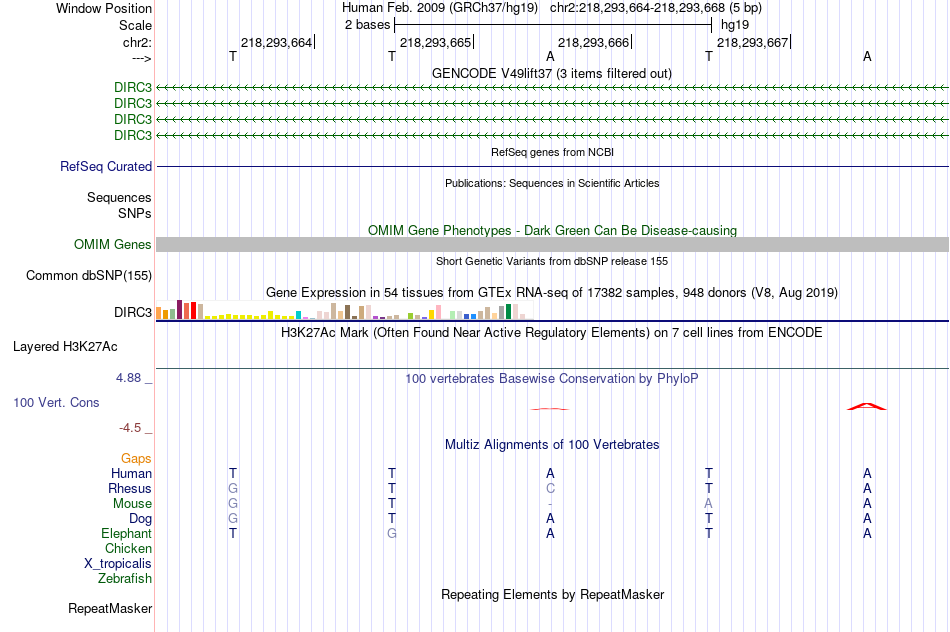The height and width of the screenshot is (632, 950).
Task: Click the 218,293,664 position tick label
Action: [276, 42]
